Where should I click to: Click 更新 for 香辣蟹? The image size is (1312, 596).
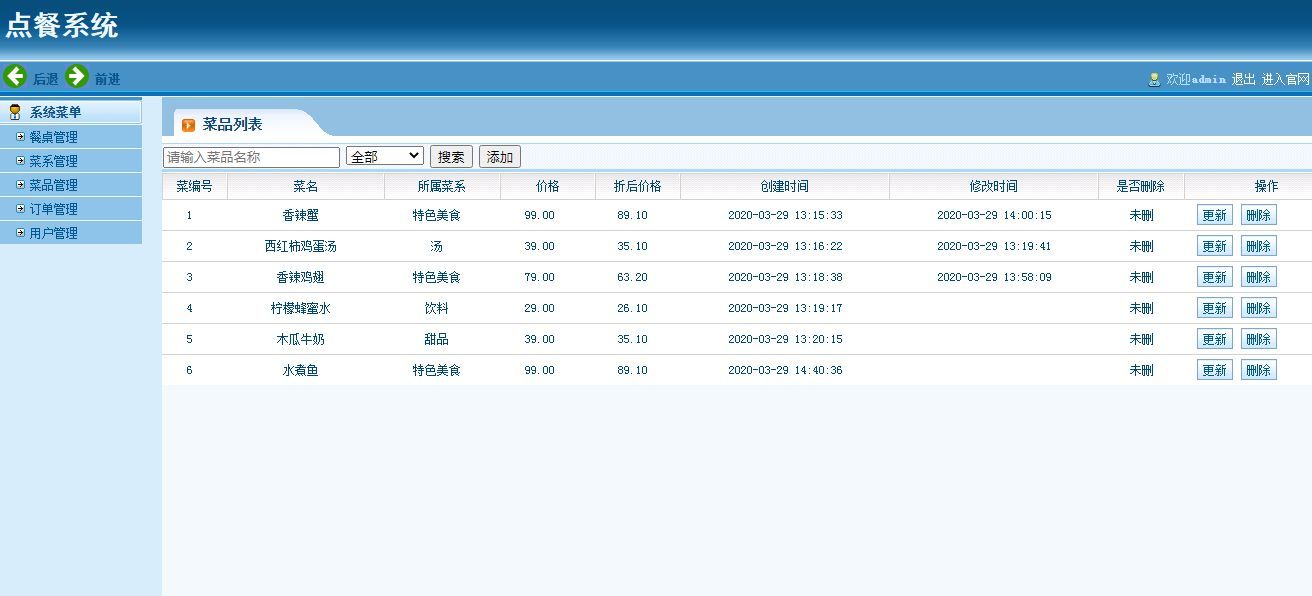point(1215,215)
